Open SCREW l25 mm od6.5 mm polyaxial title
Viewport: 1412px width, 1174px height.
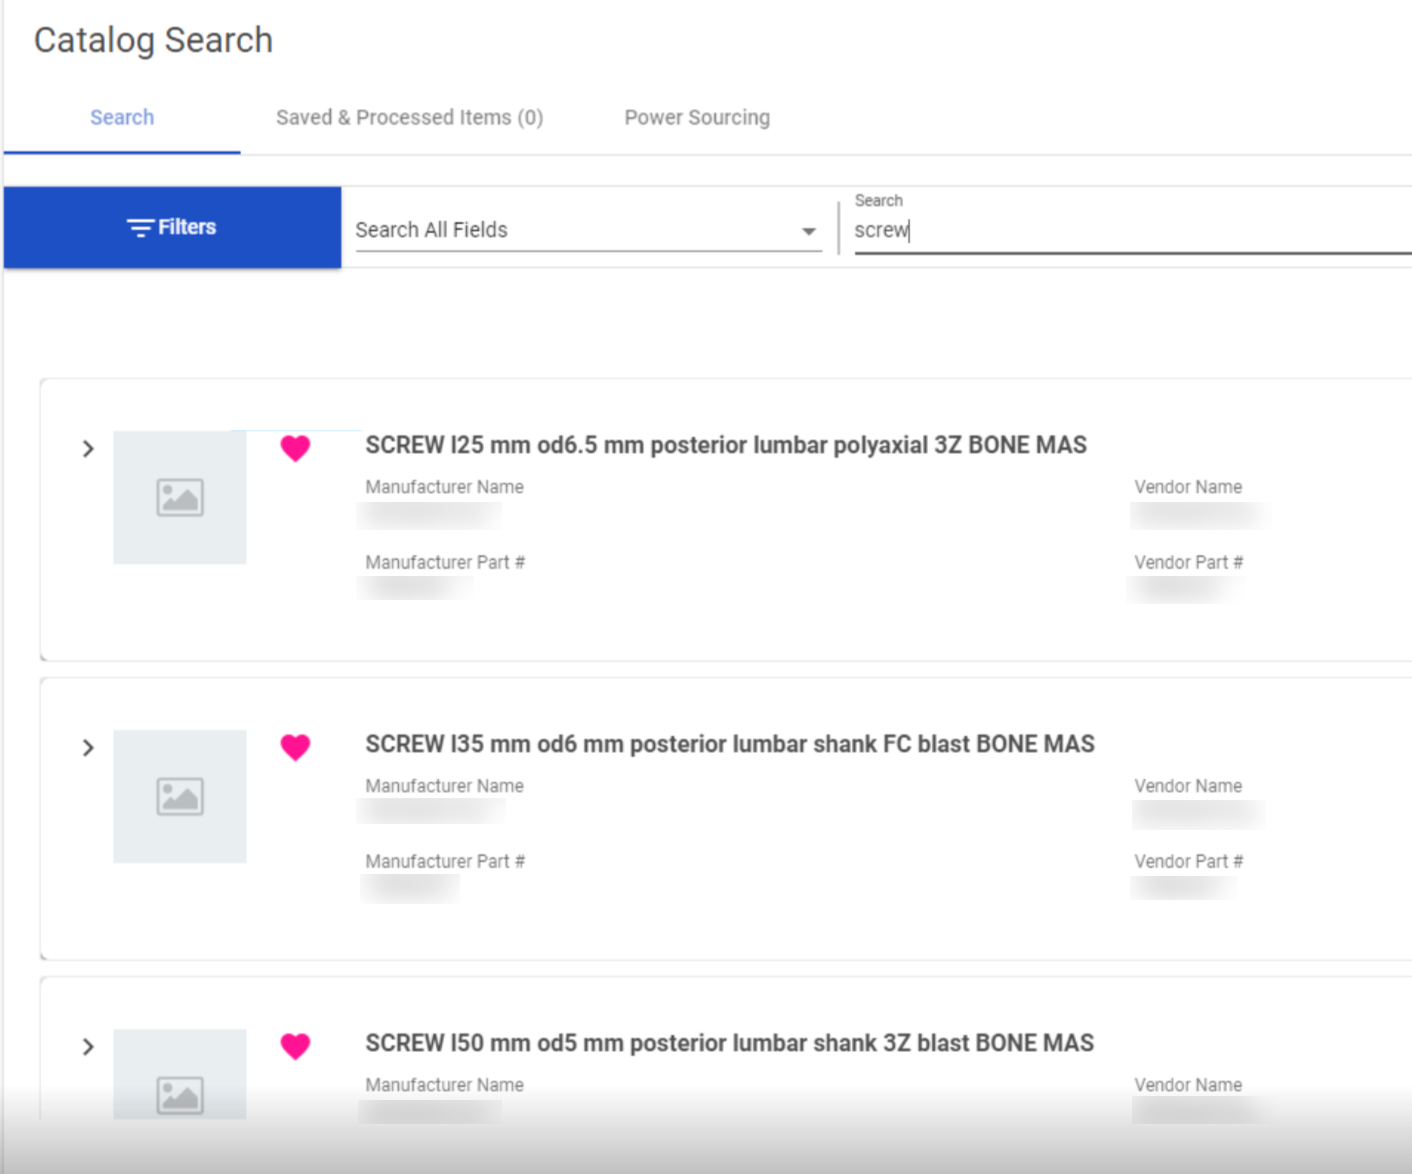726,445
